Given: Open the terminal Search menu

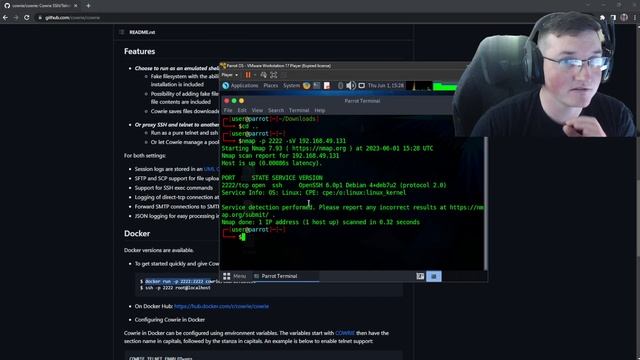Looking at the screenshot, I should click(x=276, y=111).
